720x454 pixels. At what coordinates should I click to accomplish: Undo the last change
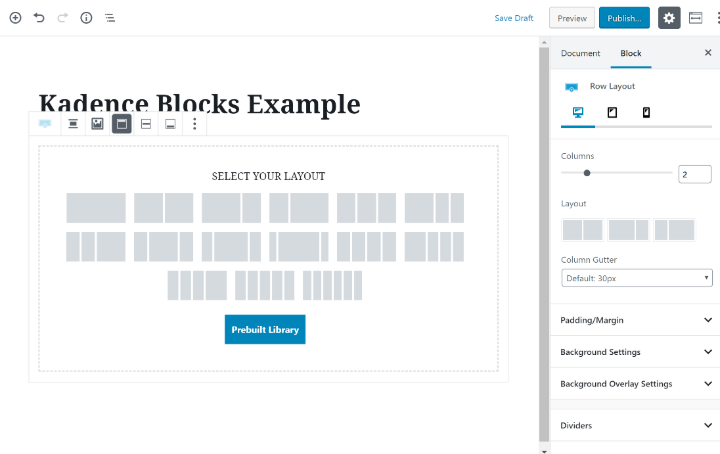point(39,18)
